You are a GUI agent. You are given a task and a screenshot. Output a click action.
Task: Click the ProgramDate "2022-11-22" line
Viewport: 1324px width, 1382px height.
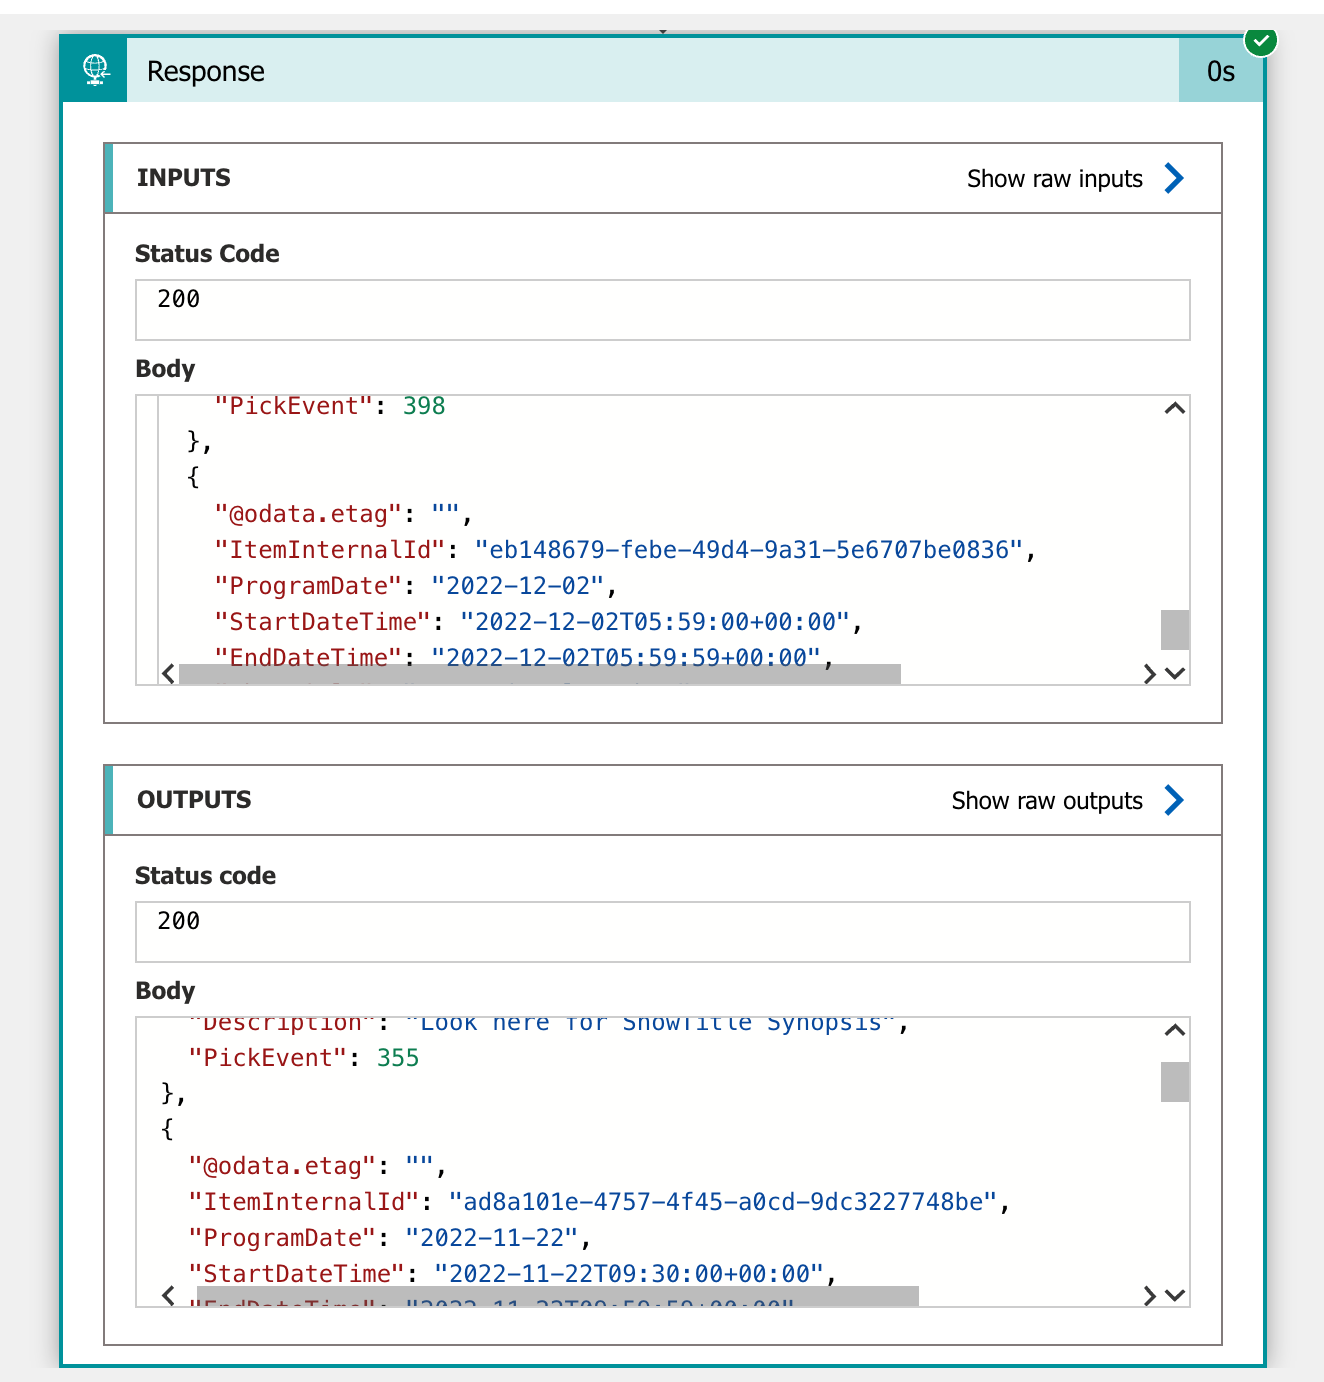[x=389, y=1238]
